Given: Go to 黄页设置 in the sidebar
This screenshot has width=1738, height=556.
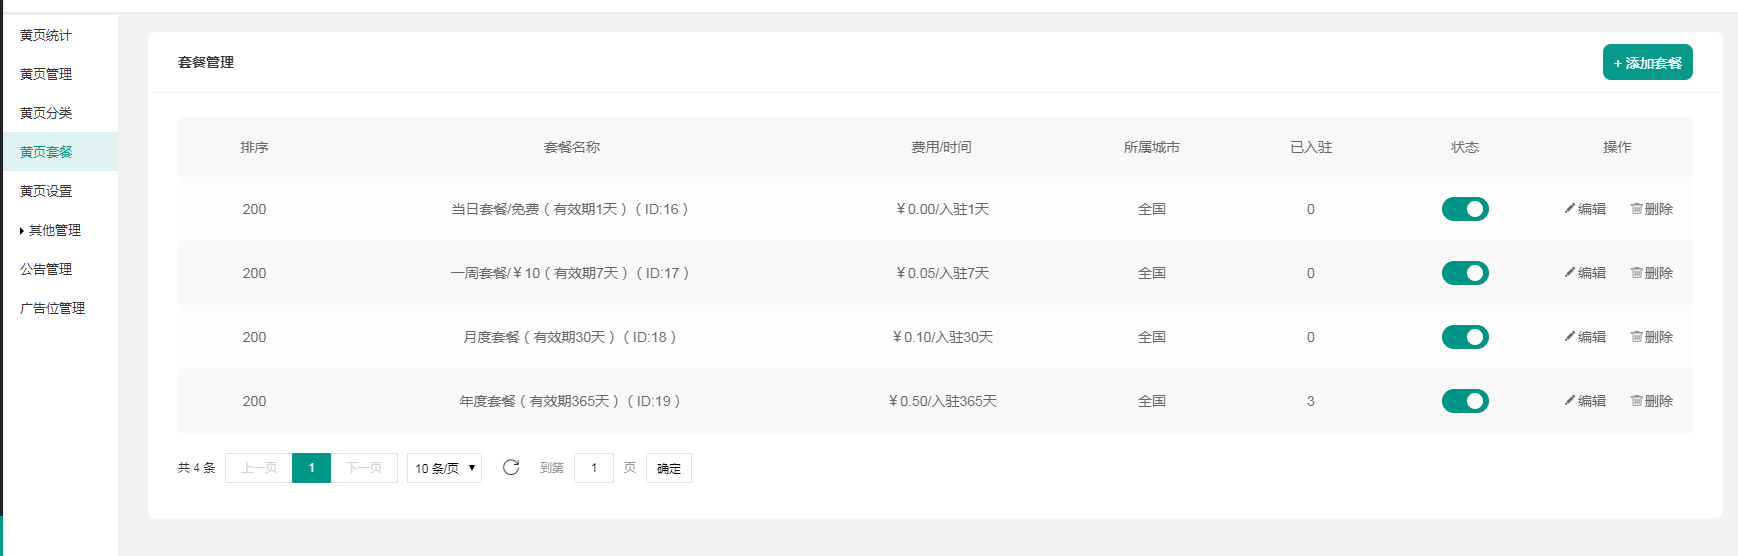Looking at the screenshot, I should [x=46, y=191].
